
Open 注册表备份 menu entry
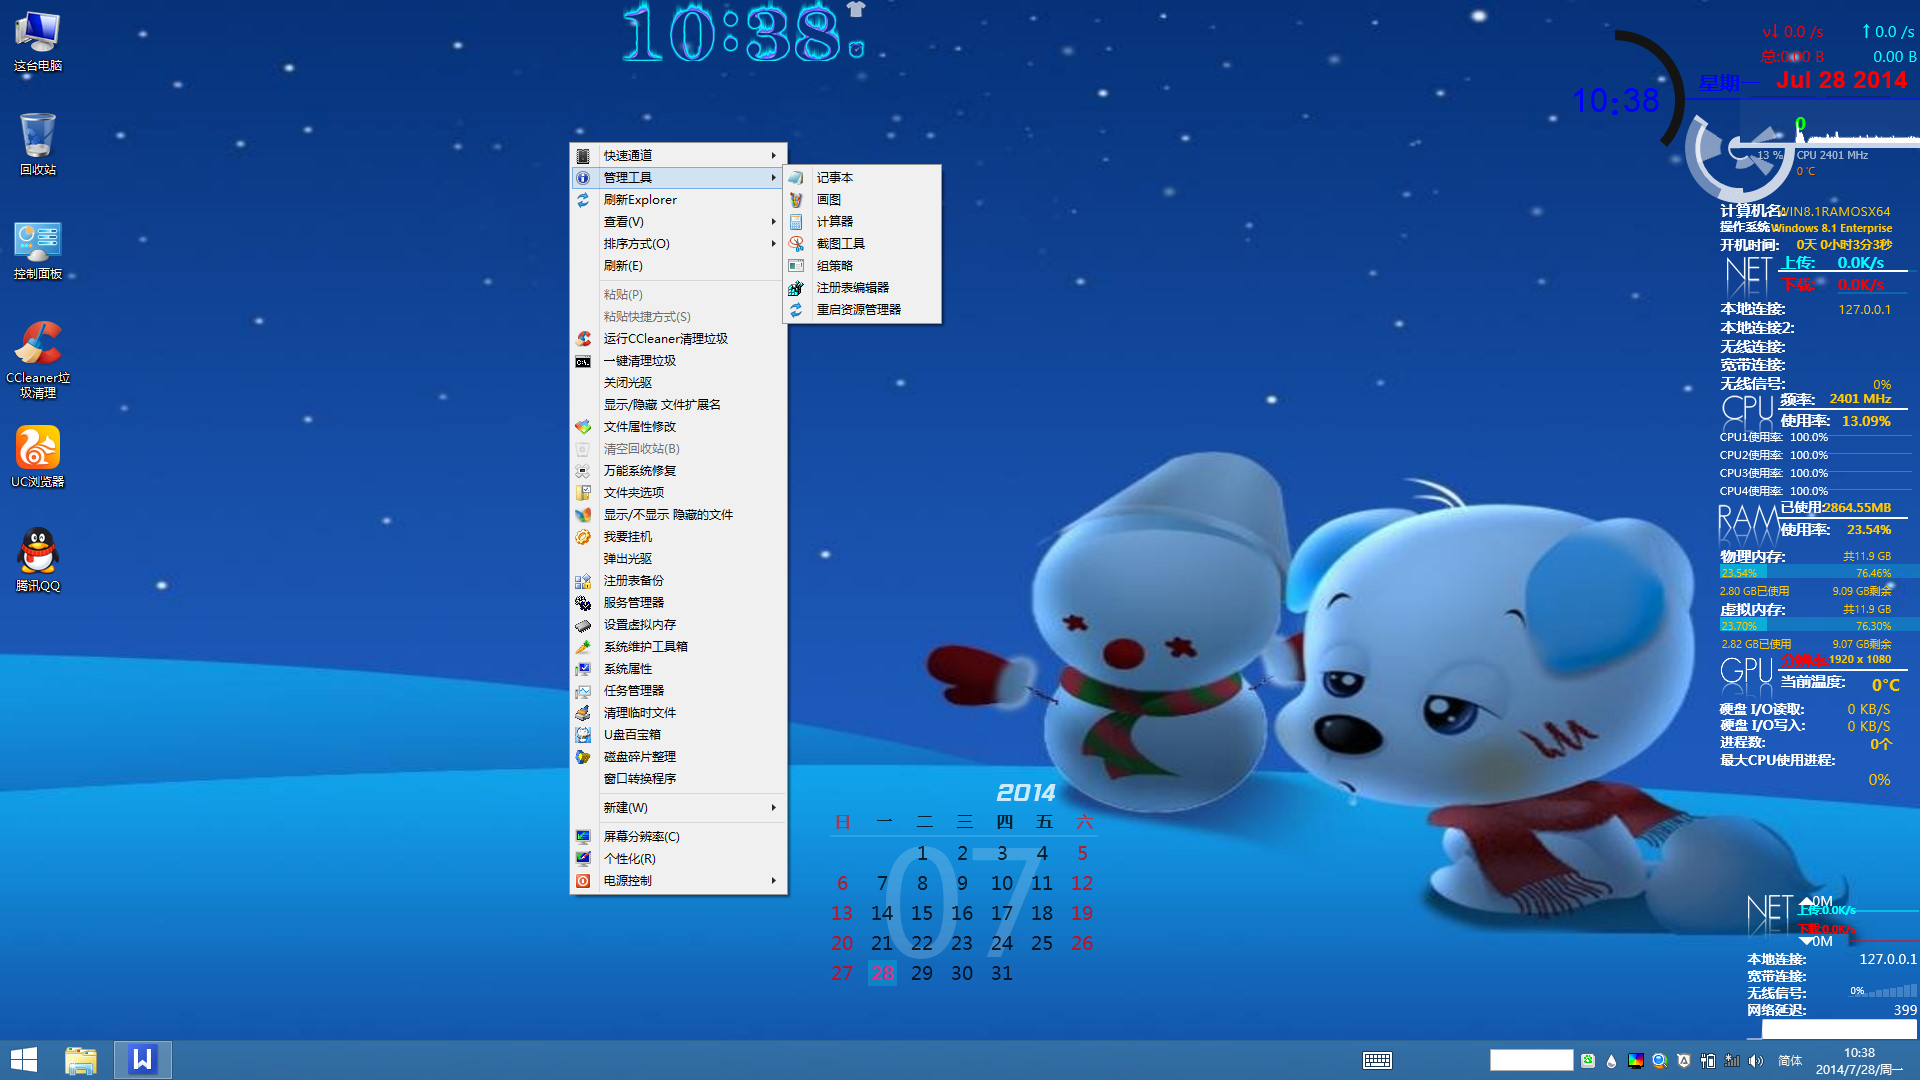click(678, 581)
